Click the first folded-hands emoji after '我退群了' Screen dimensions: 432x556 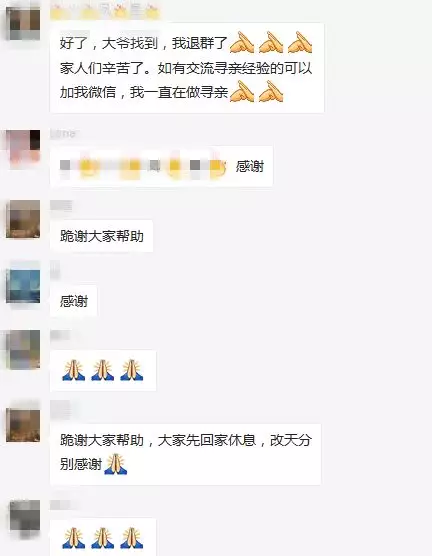point(242,43)
